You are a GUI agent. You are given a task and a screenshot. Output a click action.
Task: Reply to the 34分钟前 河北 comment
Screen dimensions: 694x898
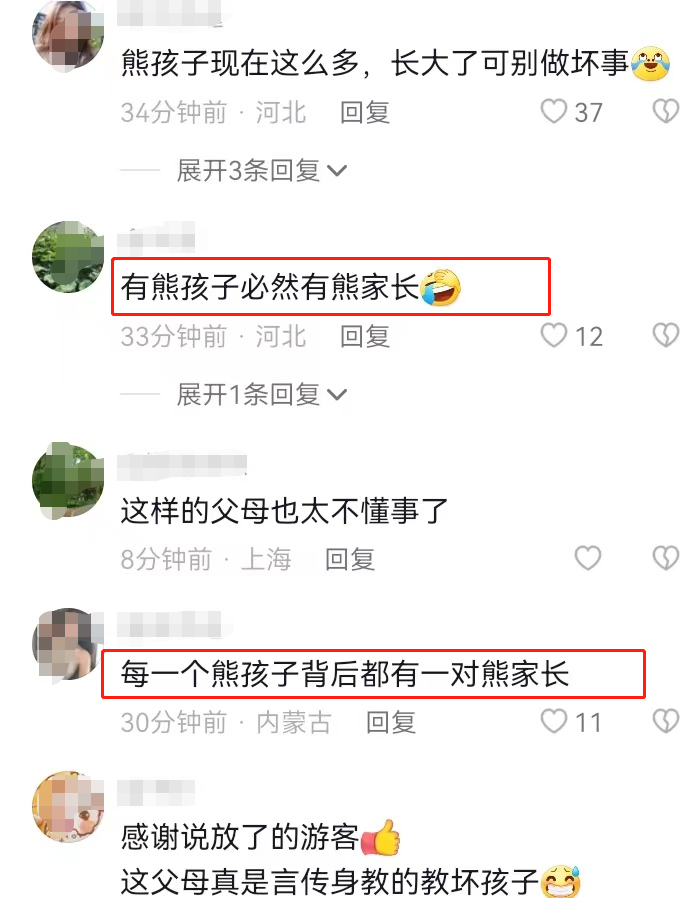point(365,112)
